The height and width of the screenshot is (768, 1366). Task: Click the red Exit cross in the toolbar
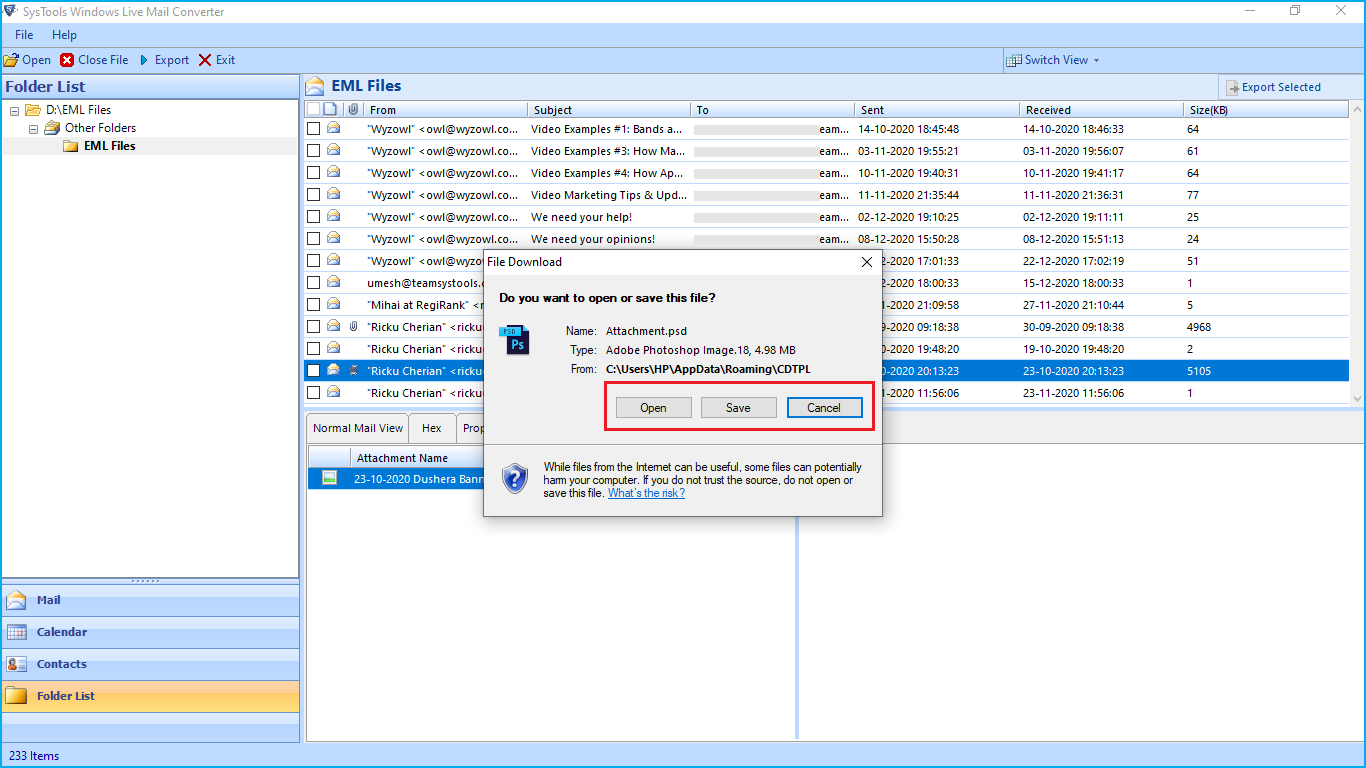pos(205,60)
